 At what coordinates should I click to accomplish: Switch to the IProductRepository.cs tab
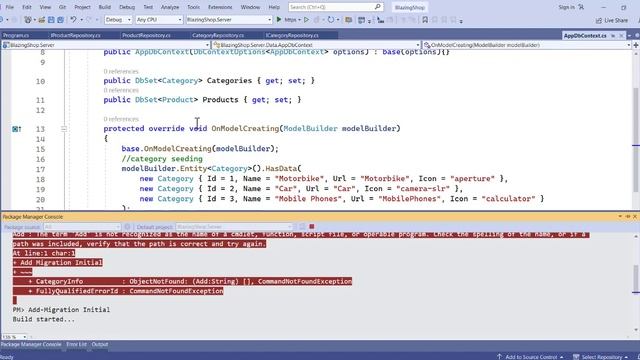(x=75, y=36)
